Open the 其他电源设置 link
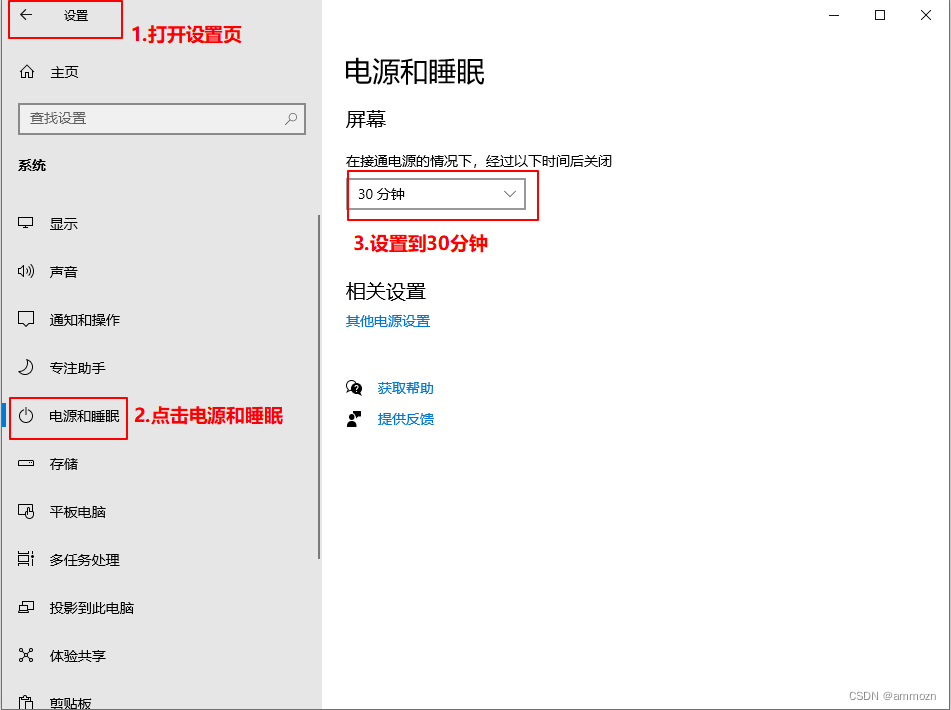Image resolution: width=951 pixels, height=710 pixels. (388, 321)
